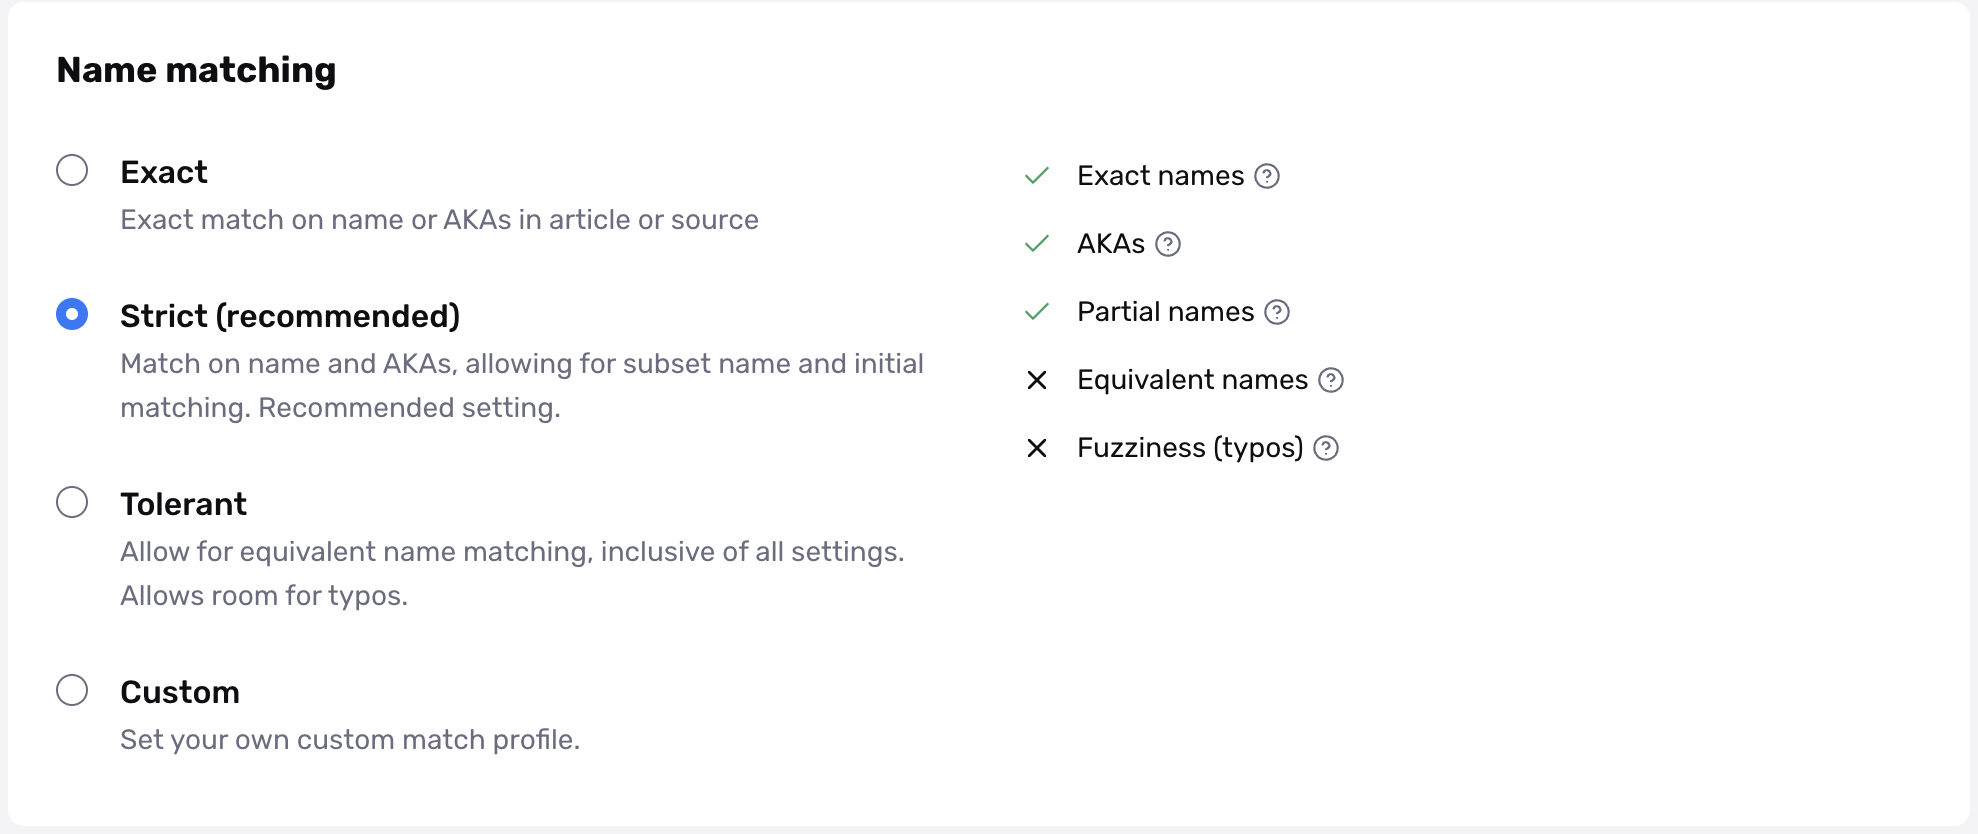The width and height of the screenshot is (1978, 834).
Task: Click the Exact names label
Action: [x=1158, y=175]
